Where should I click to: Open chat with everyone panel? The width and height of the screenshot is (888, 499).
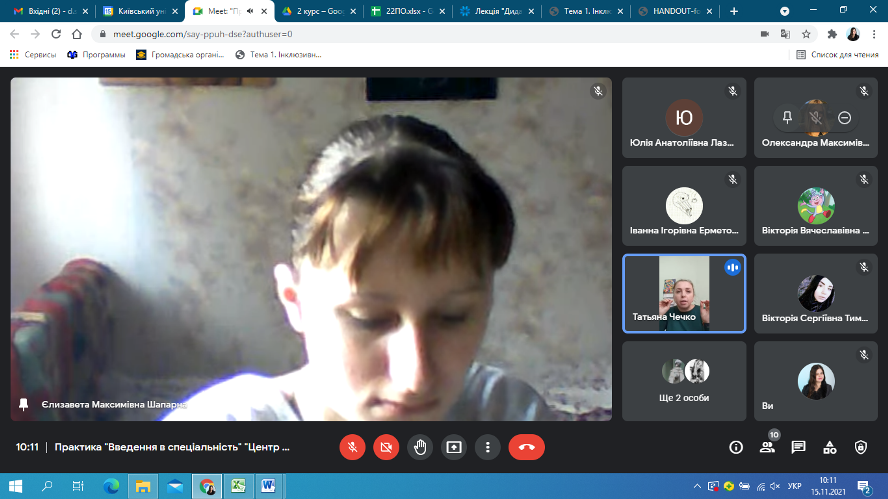click(799, 447)
